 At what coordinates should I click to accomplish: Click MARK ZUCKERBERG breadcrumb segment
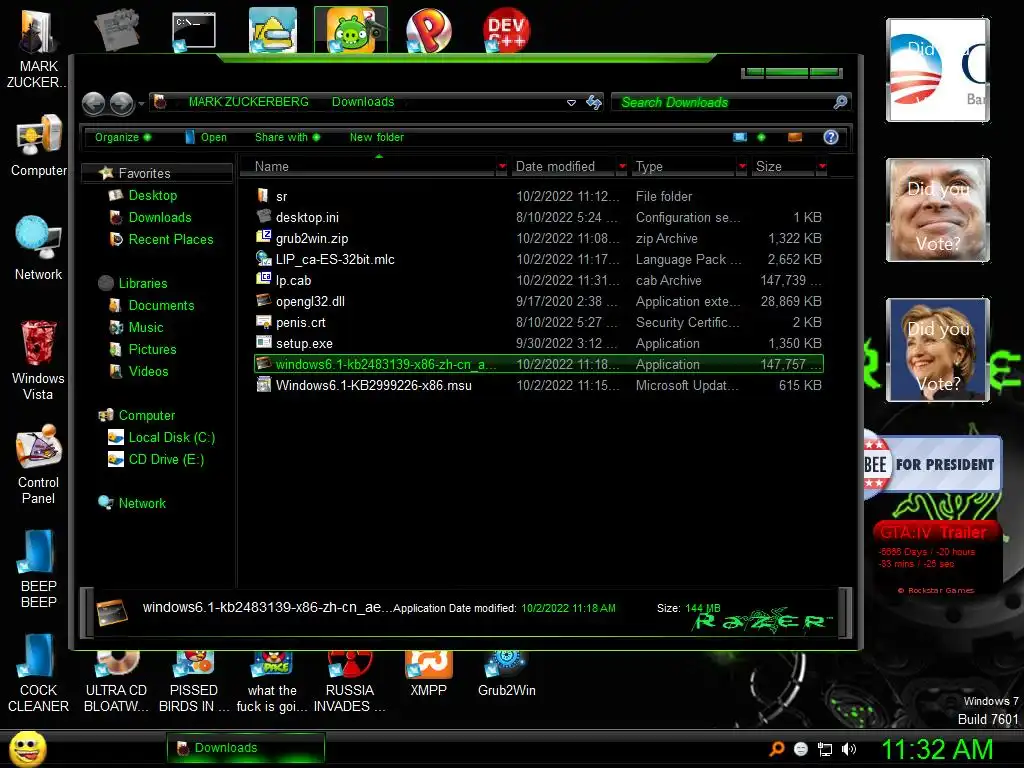click(249, 102)
